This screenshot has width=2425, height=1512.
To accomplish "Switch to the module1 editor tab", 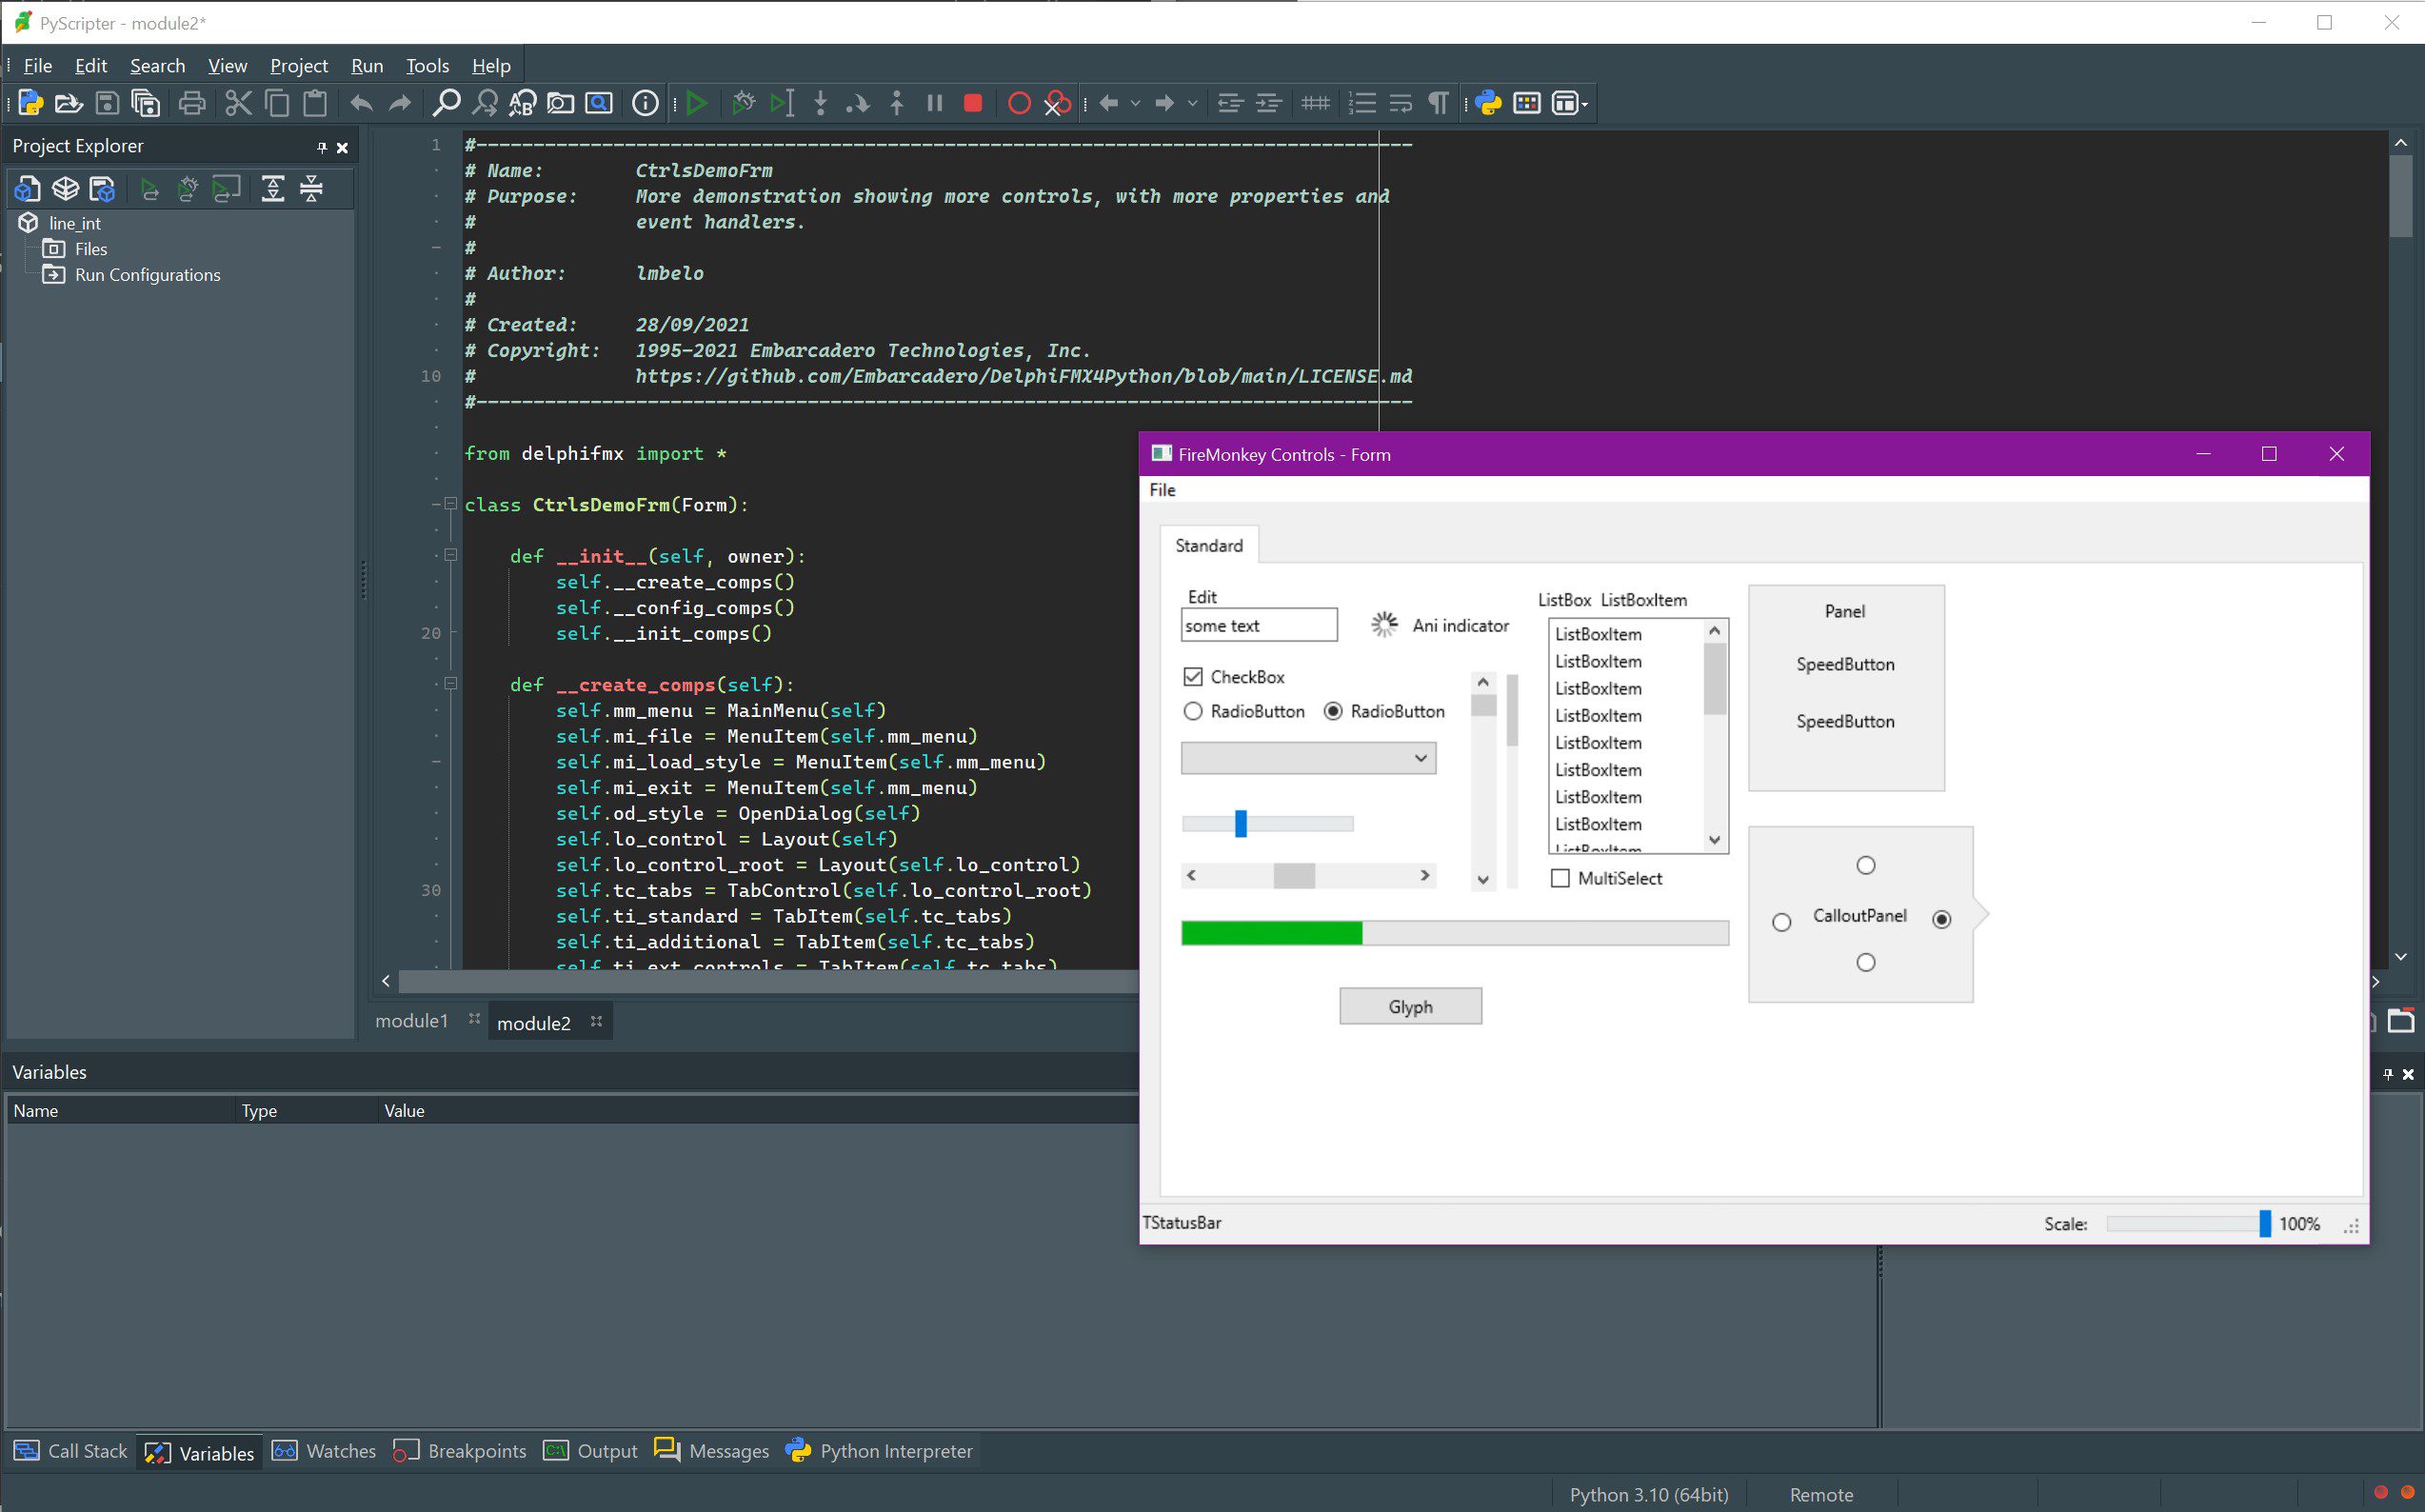I will [x=411, y=1021].
